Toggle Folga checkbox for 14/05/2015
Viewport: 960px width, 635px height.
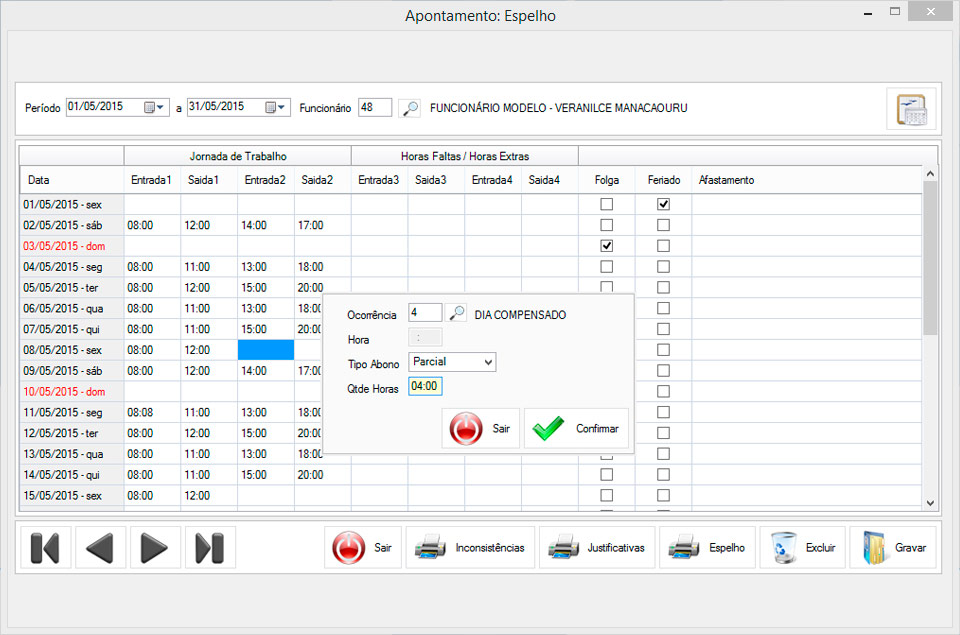pyautogui.click(x=606, y=475)
